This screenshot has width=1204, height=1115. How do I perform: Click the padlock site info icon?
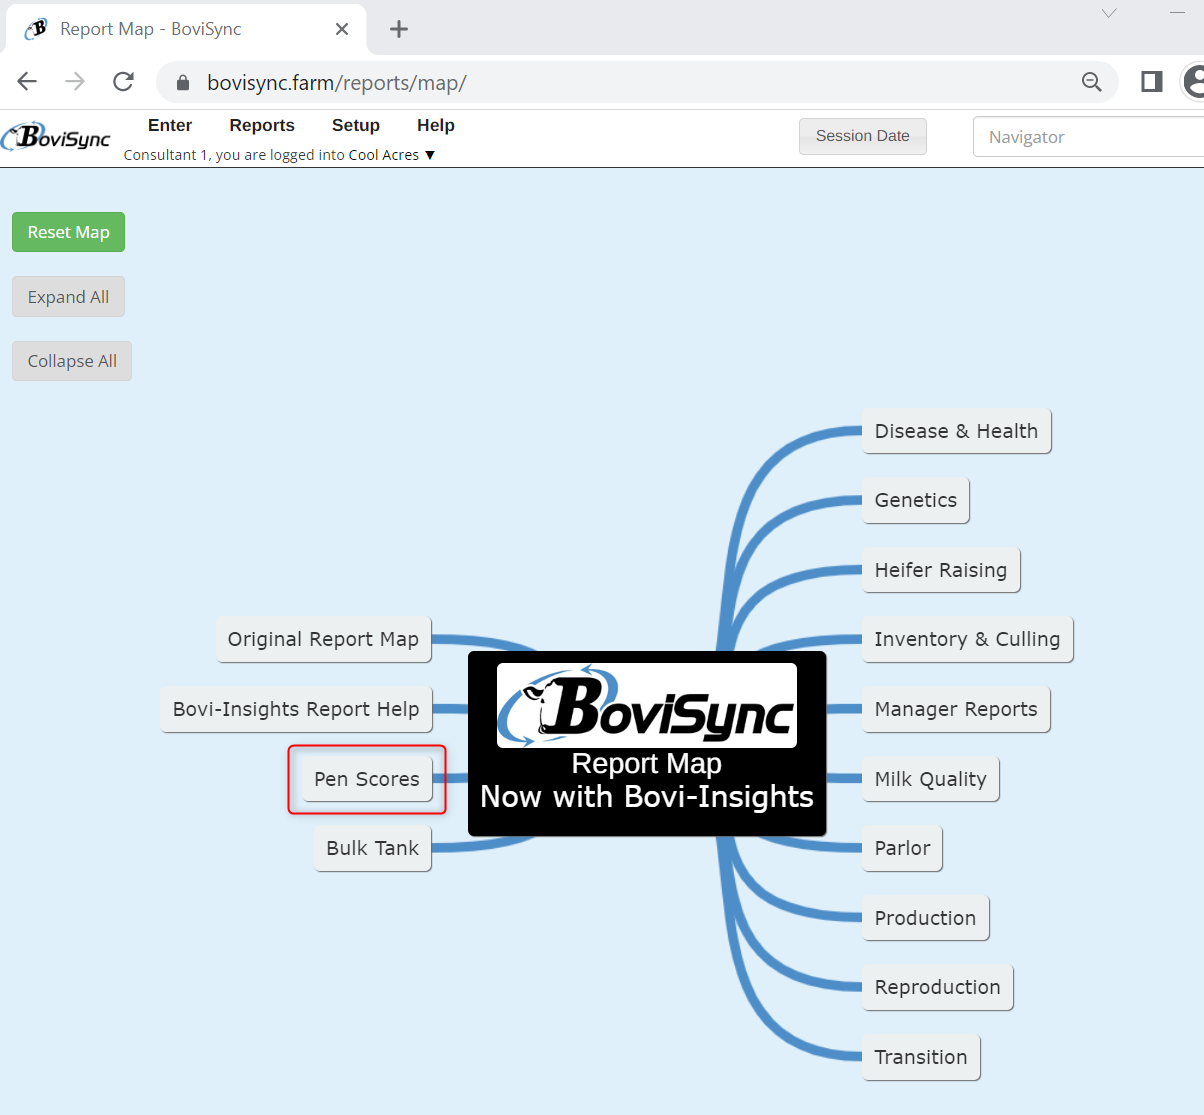[x=182, y=83]
